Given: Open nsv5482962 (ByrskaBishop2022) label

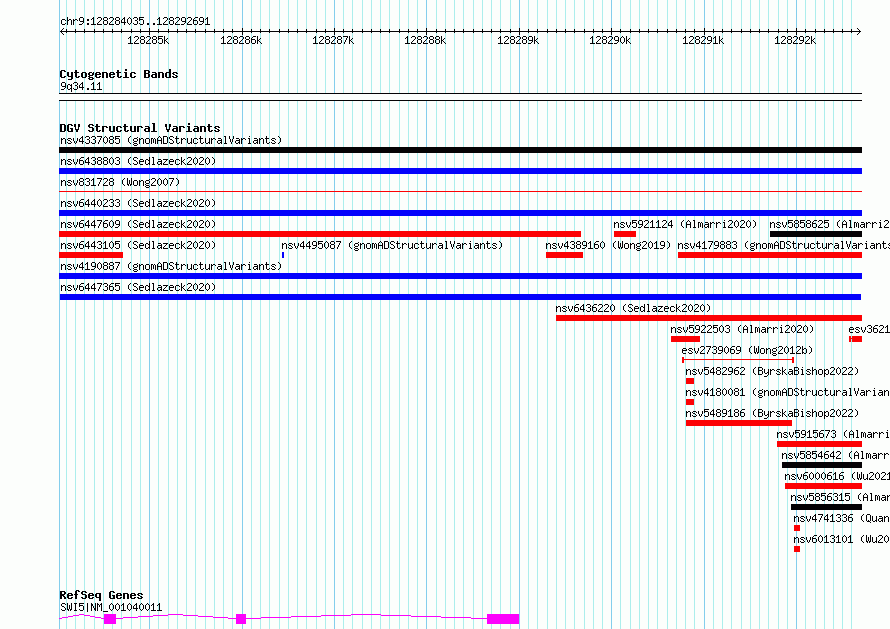Looking at the screenshot, I should point(772,371).
